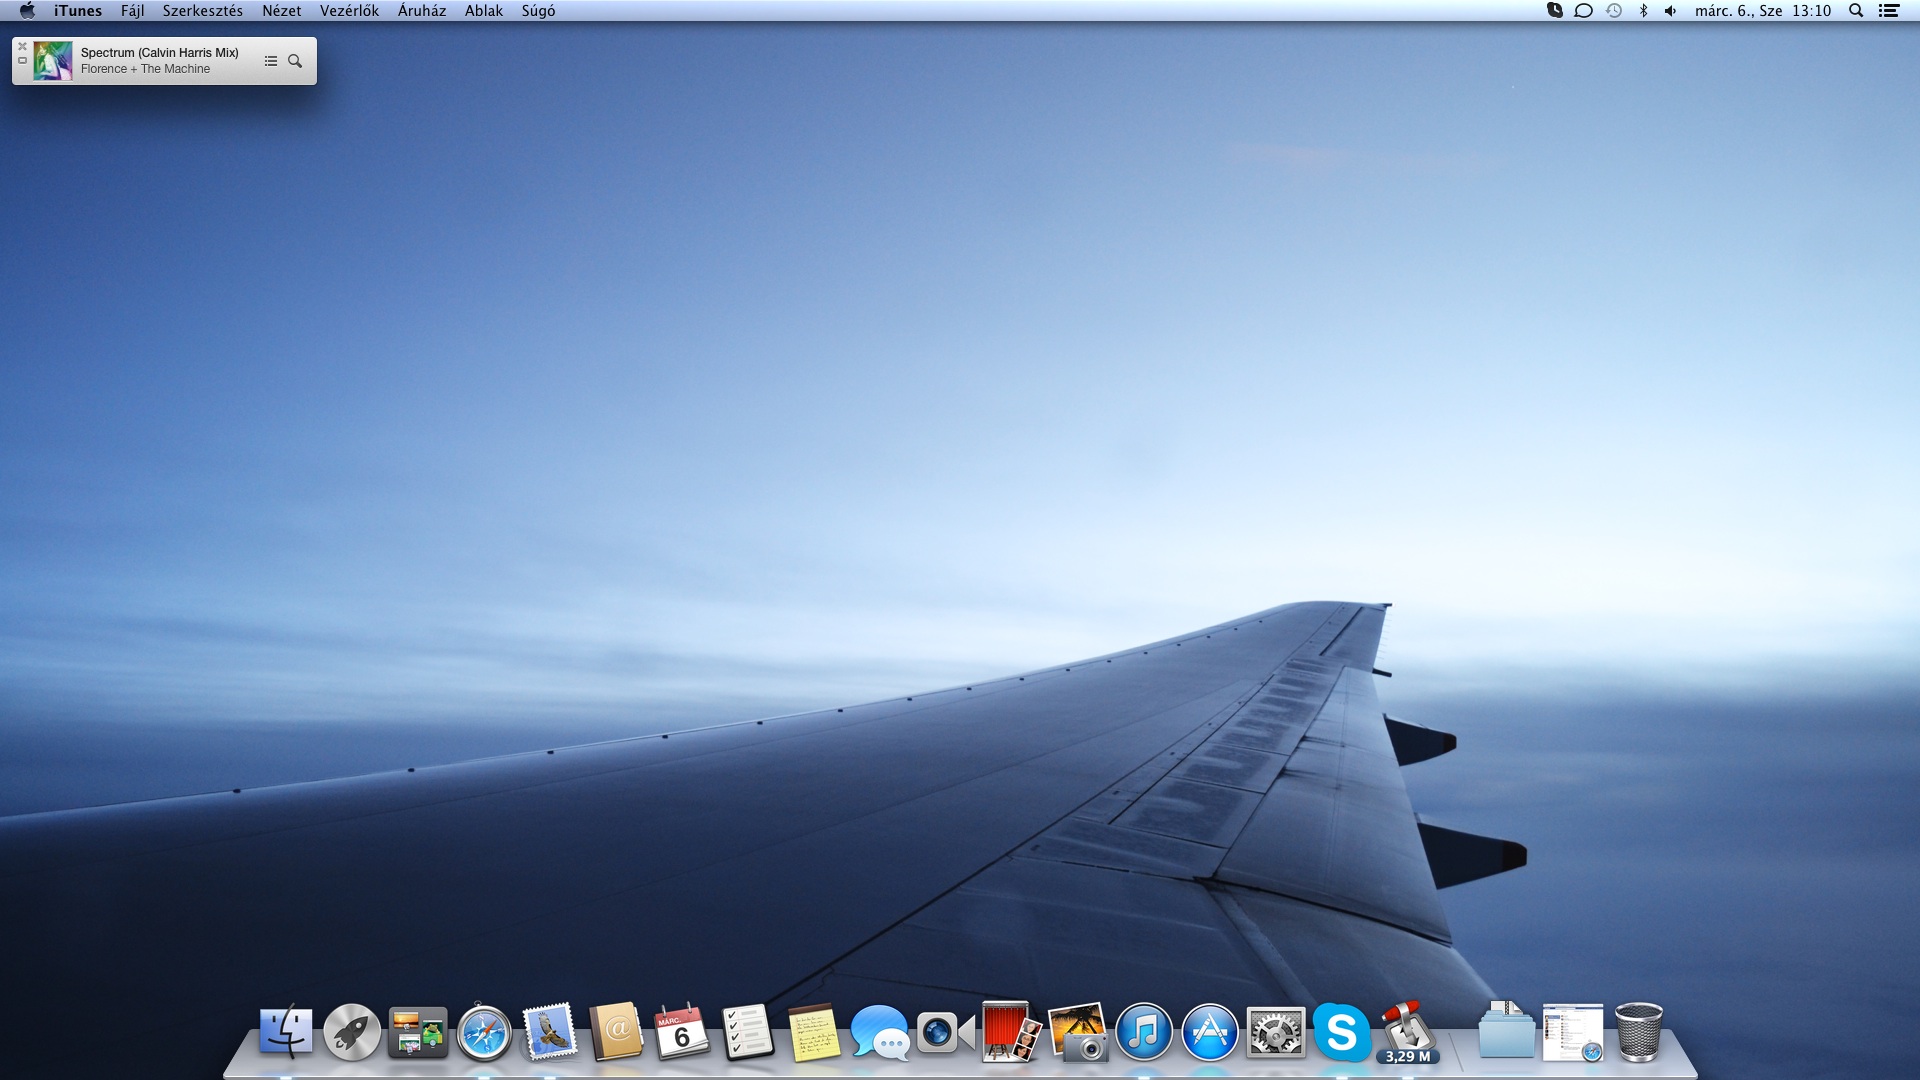Open the Vezérlők menu
The height and width of the screenshot is (1080, 1920).
point(349,11)
